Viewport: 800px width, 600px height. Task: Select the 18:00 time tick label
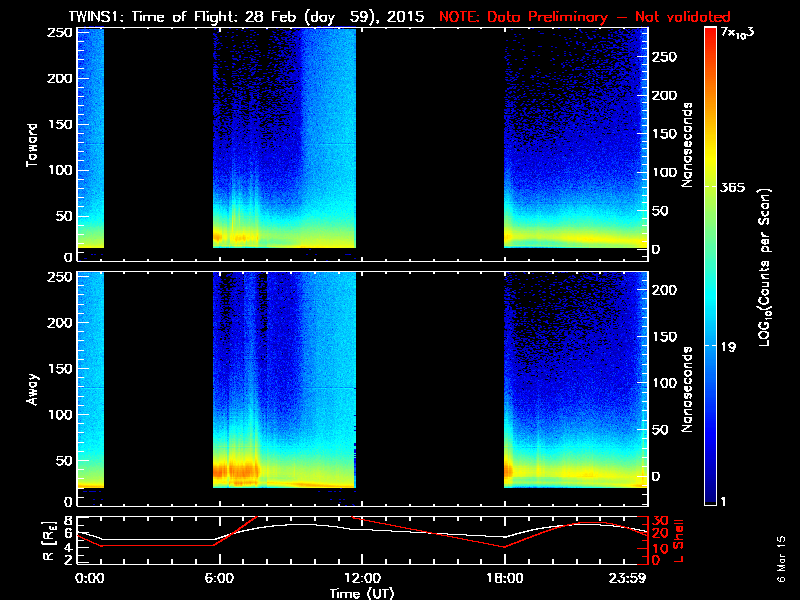504,578
